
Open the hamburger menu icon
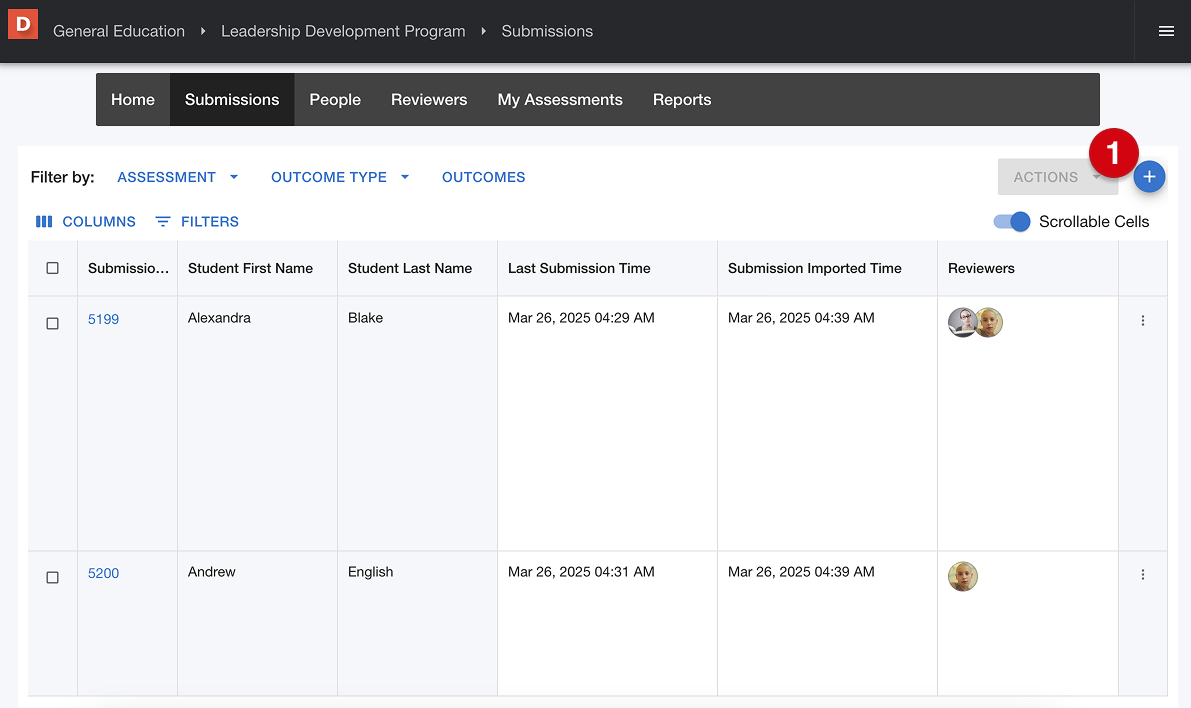tap(1166, 31)
